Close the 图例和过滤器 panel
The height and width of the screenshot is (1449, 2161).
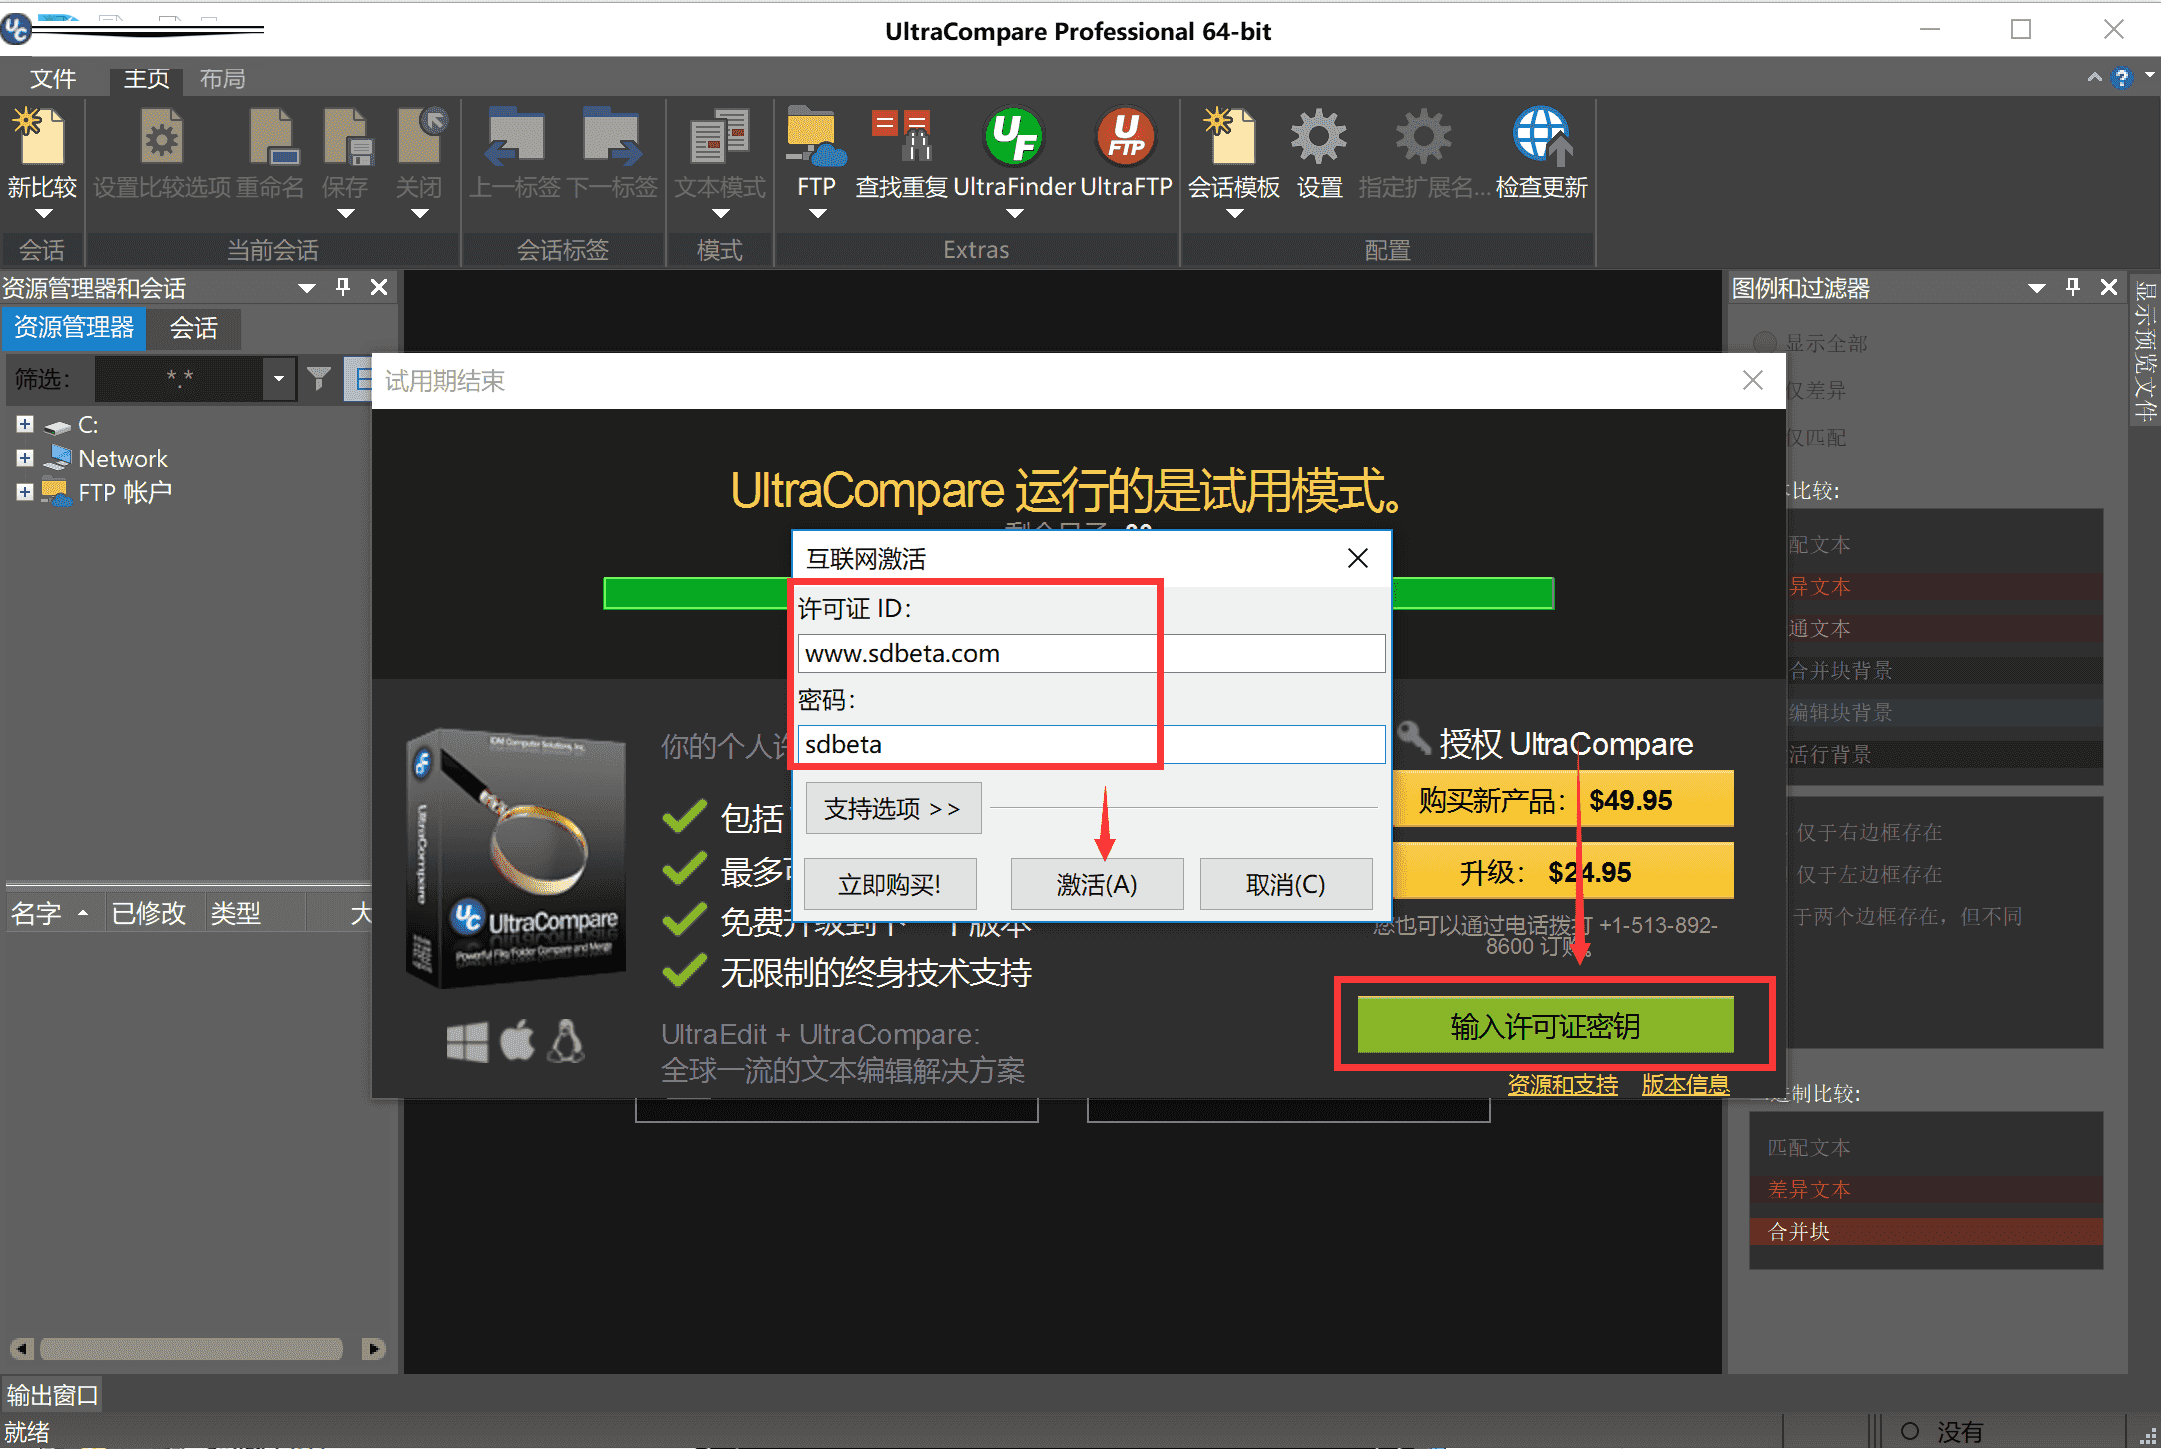[x=2109, y=287]
